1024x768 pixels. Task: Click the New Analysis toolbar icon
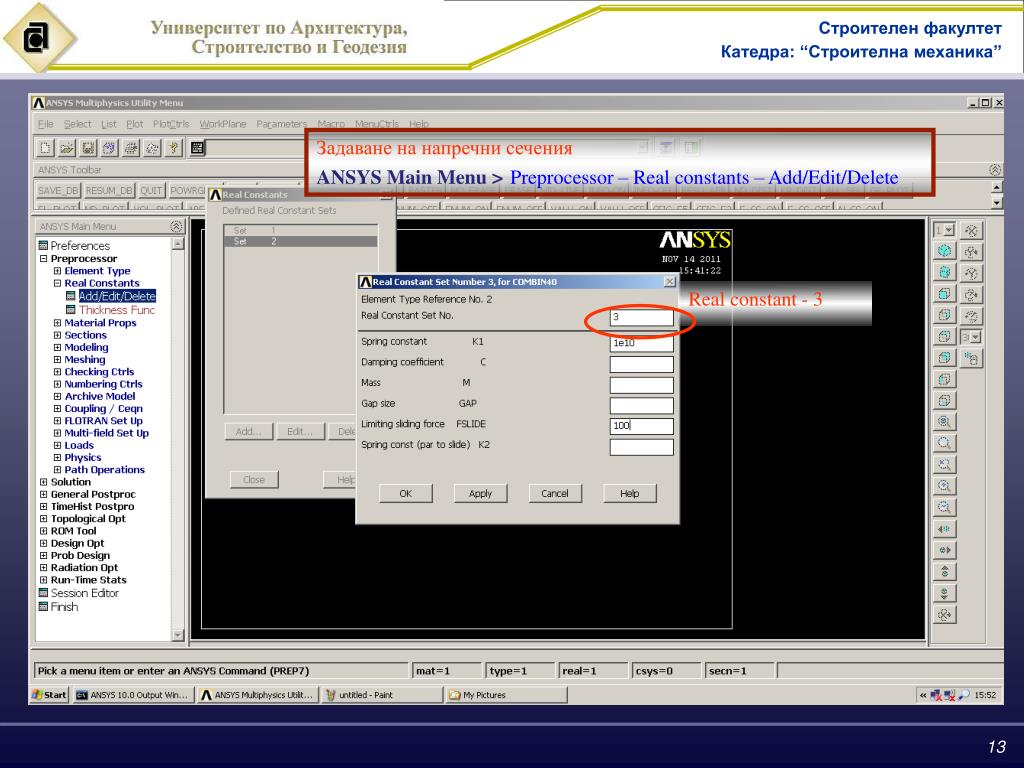coord(45,148)
